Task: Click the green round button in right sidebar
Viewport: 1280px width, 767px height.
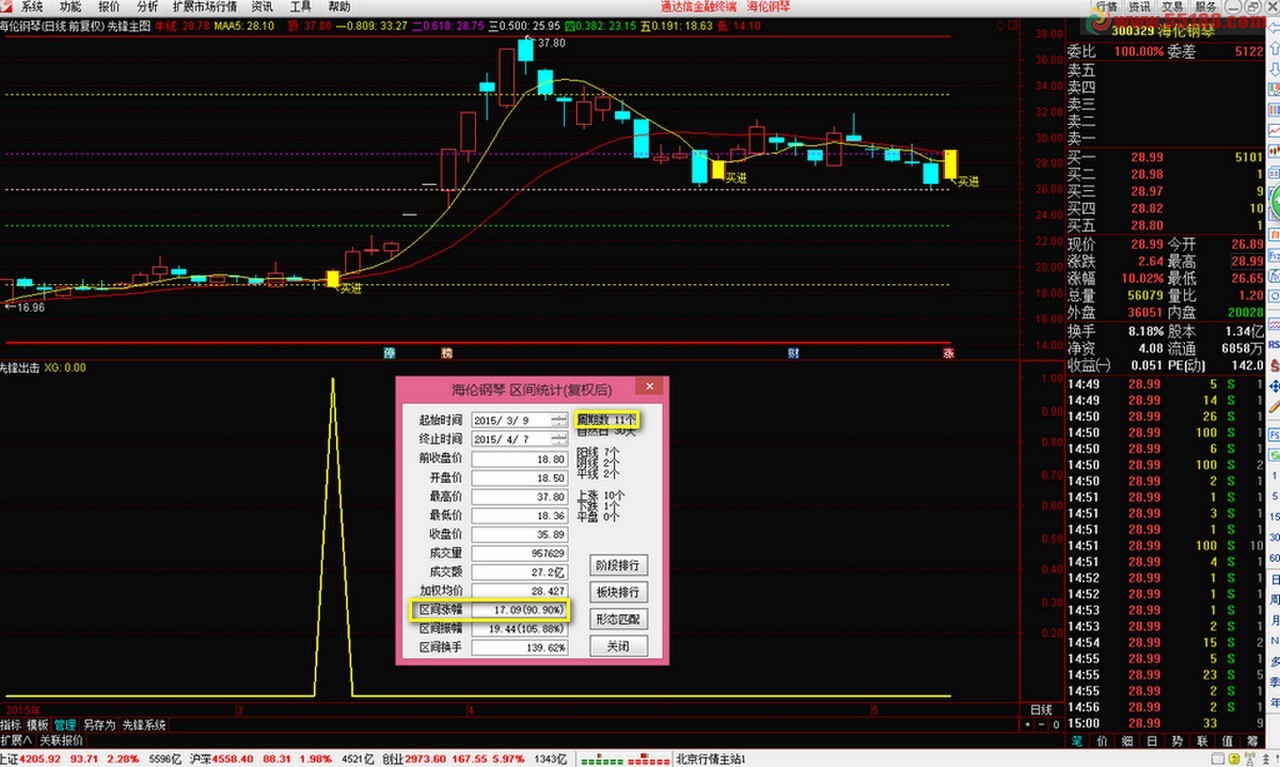Action: (1275, 203)
